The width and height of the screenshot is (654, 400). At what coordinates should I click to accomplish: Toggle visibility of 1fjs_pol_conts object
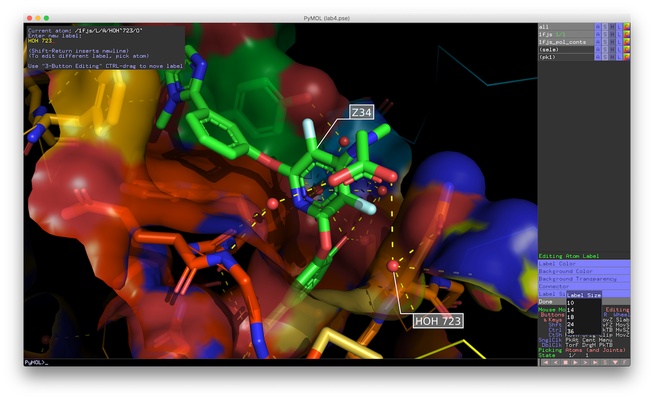tap(566, 42)
